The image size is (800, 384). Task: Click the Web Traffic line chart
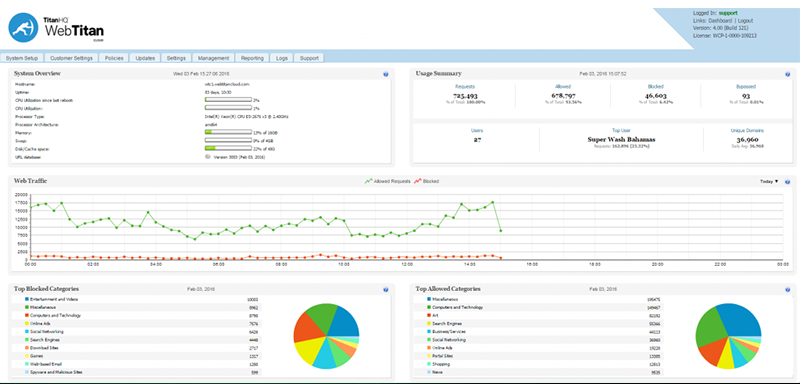[403, 228]
